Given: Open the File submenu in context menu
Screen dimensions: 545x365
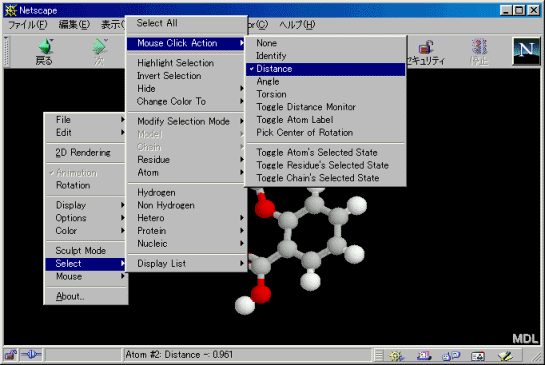Looking at the screenshot, I should 86,120.
